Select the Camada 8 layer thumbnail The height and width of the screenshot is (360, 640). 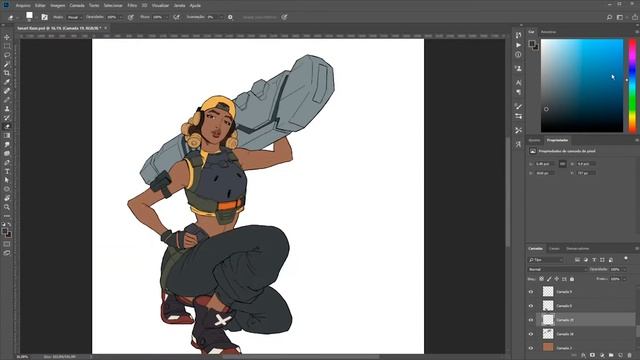point(548,305)
